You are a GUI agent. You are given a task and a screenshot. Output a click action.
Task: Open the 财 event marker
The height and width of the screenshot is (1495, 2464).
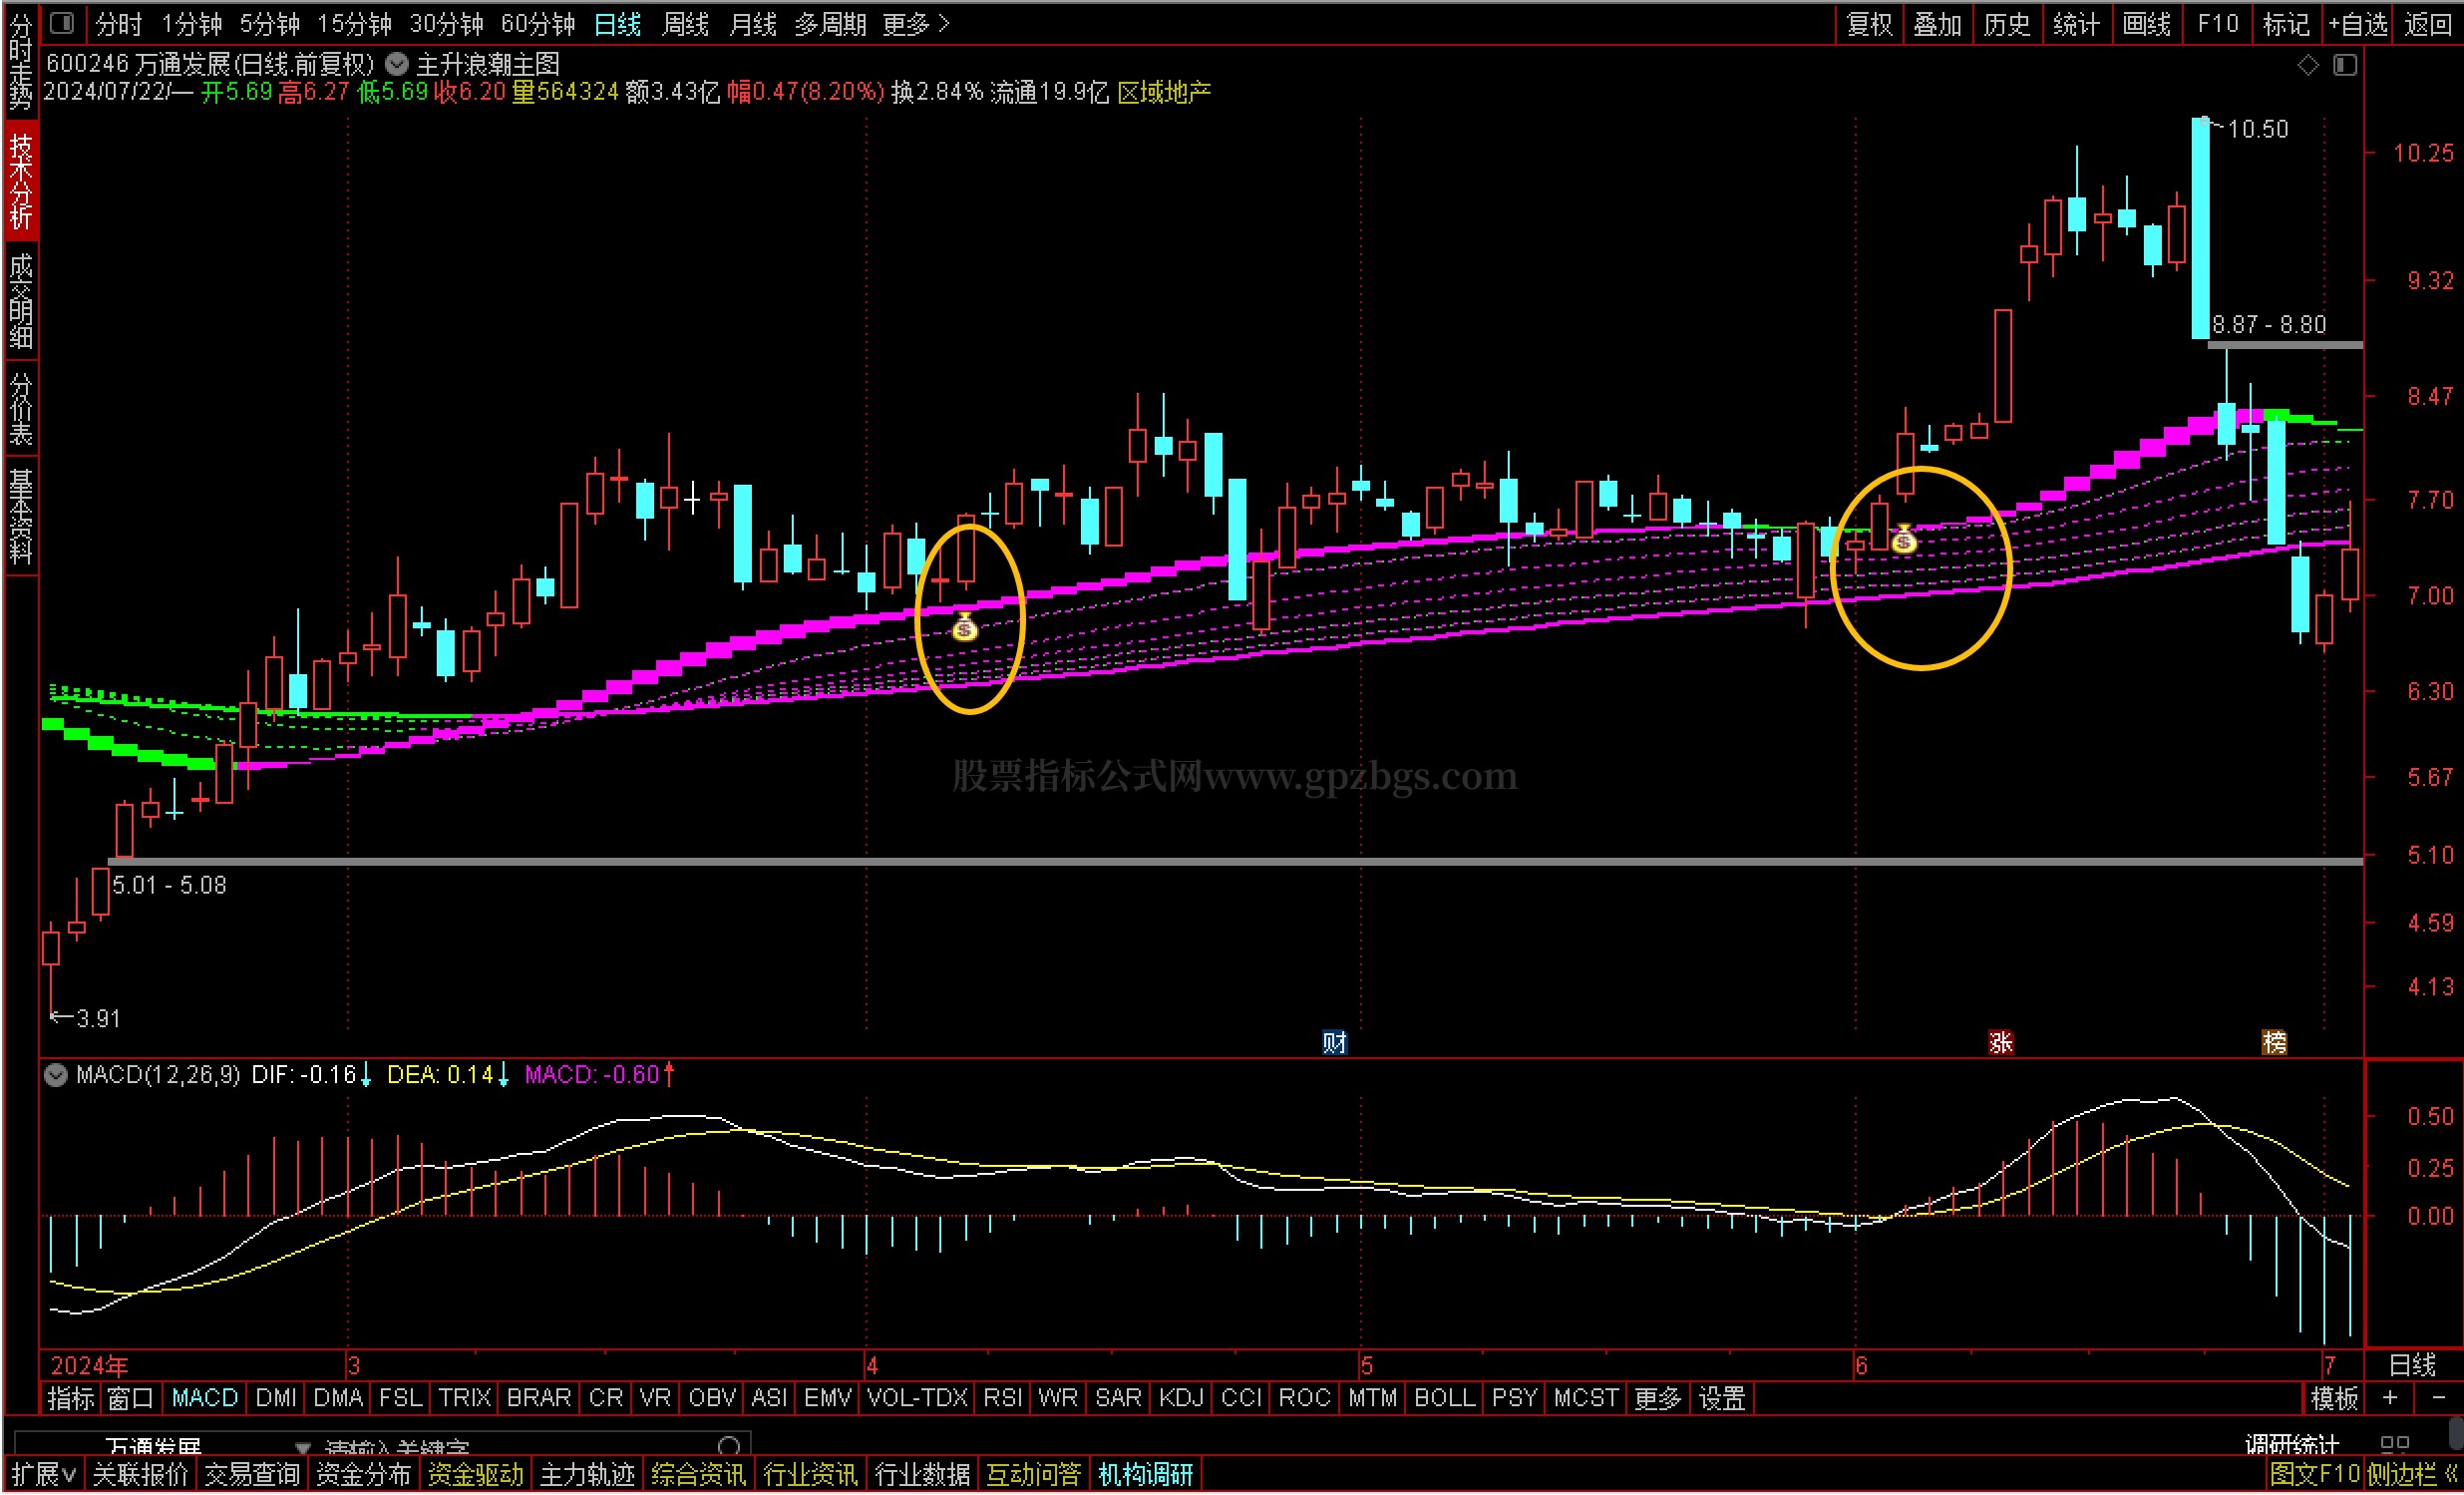point(1335,1043)
